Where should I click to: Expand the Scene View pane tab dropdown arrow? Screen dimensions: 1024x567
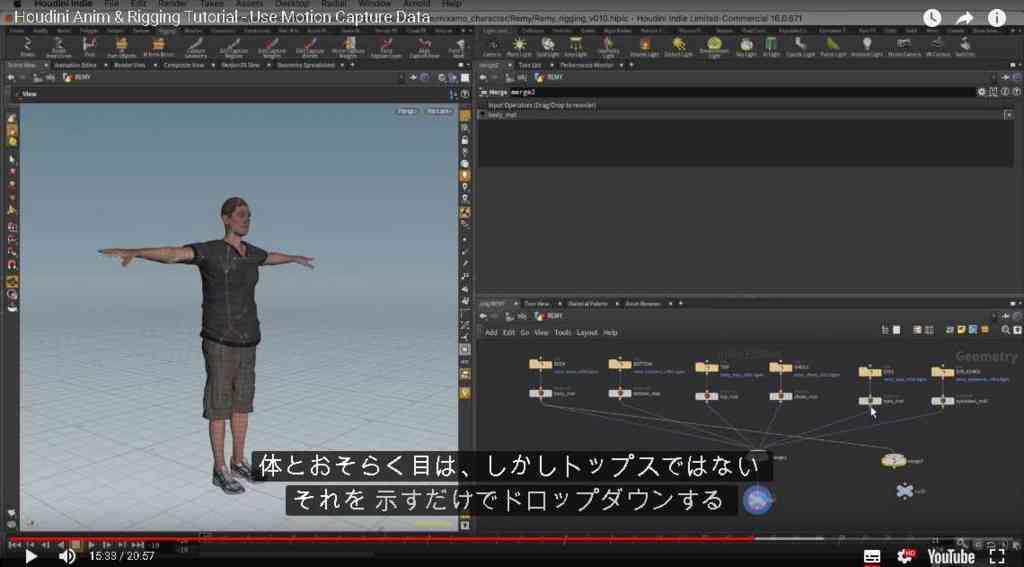[46, 65]
